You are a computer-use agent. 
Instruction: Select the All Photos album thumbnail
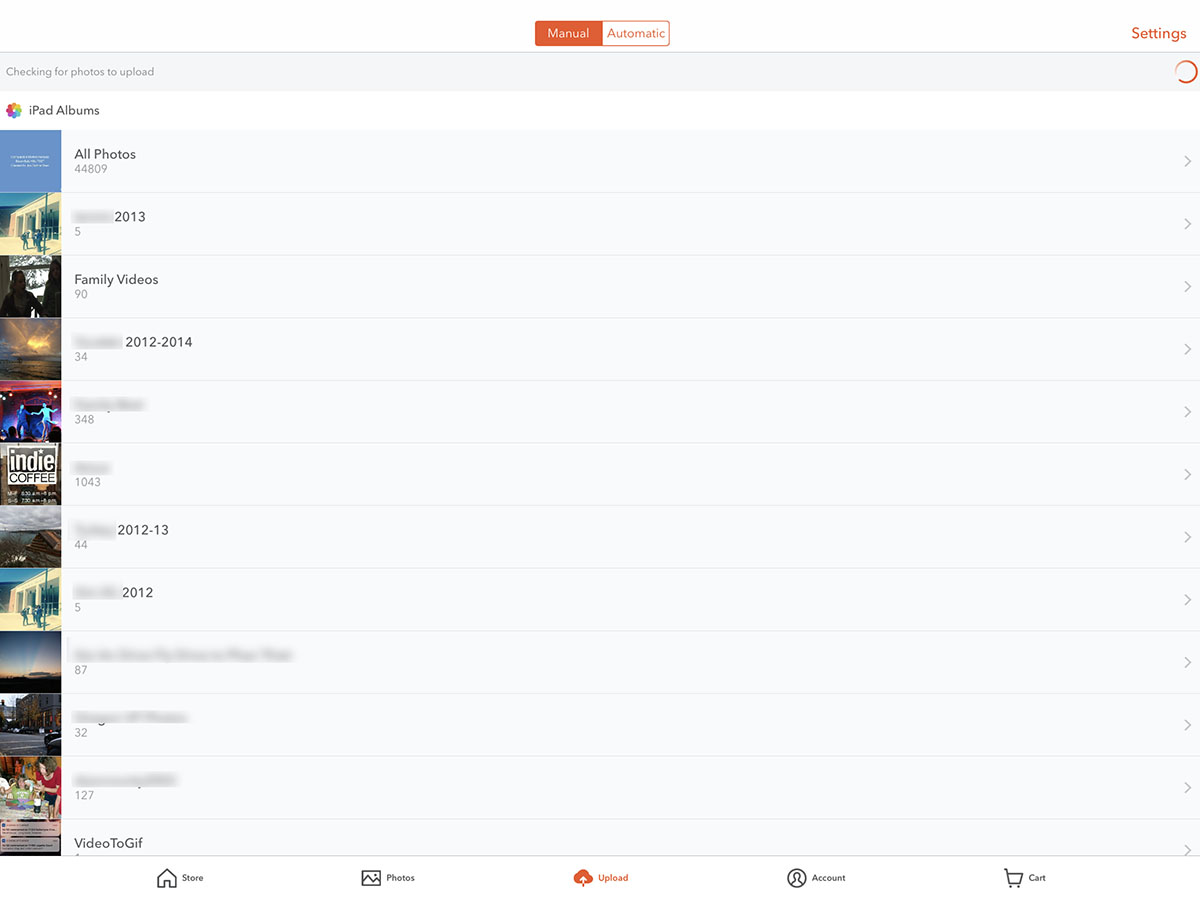30,161
